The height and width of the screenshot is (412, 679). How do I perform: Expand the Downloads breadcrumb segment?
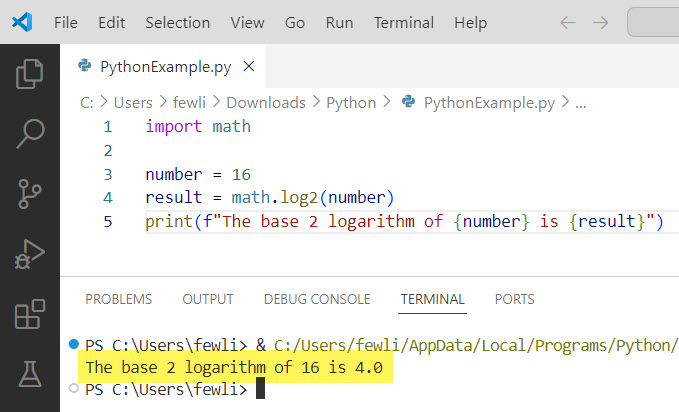[x=266, y=103]
